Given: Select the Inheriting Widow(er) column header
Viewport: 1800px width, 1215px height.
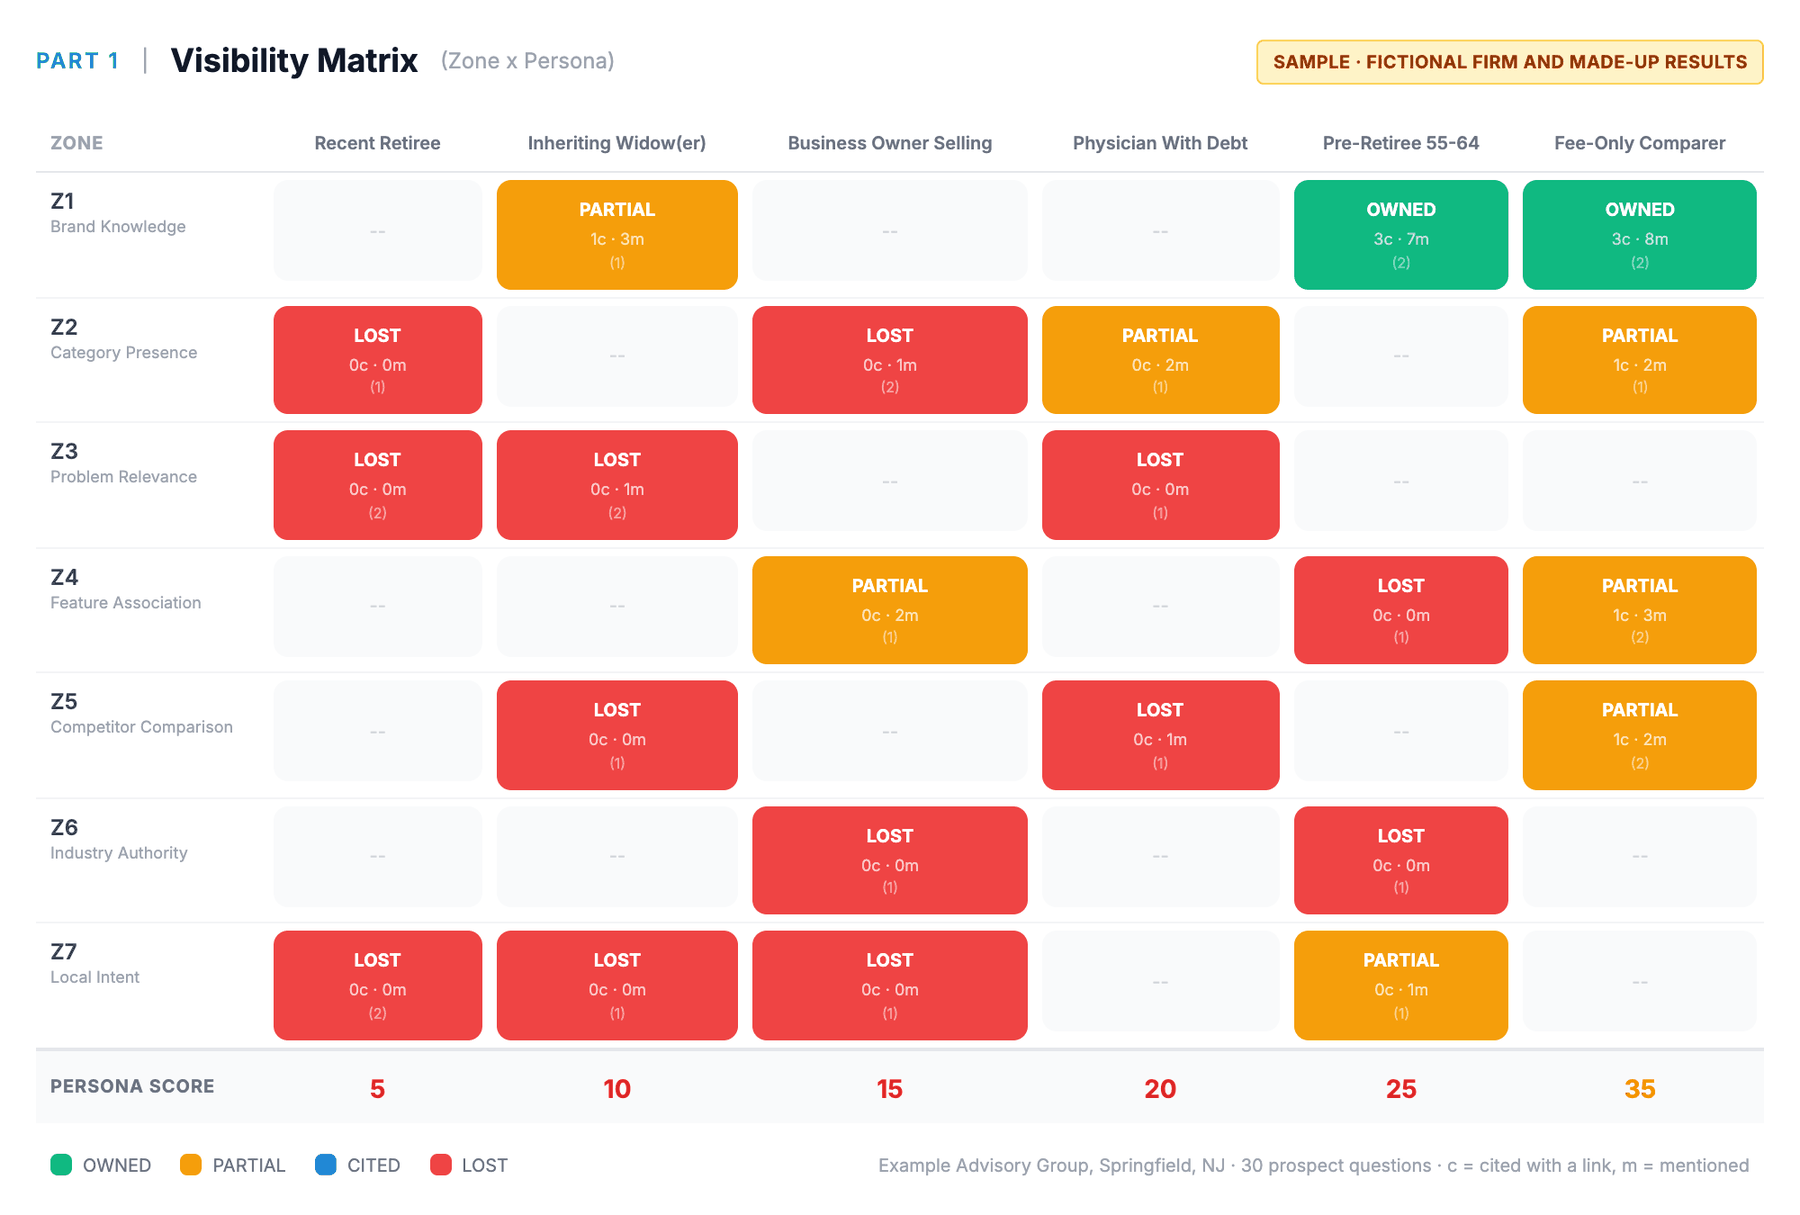Looking at the screenshot, I should tap(617, 143).
